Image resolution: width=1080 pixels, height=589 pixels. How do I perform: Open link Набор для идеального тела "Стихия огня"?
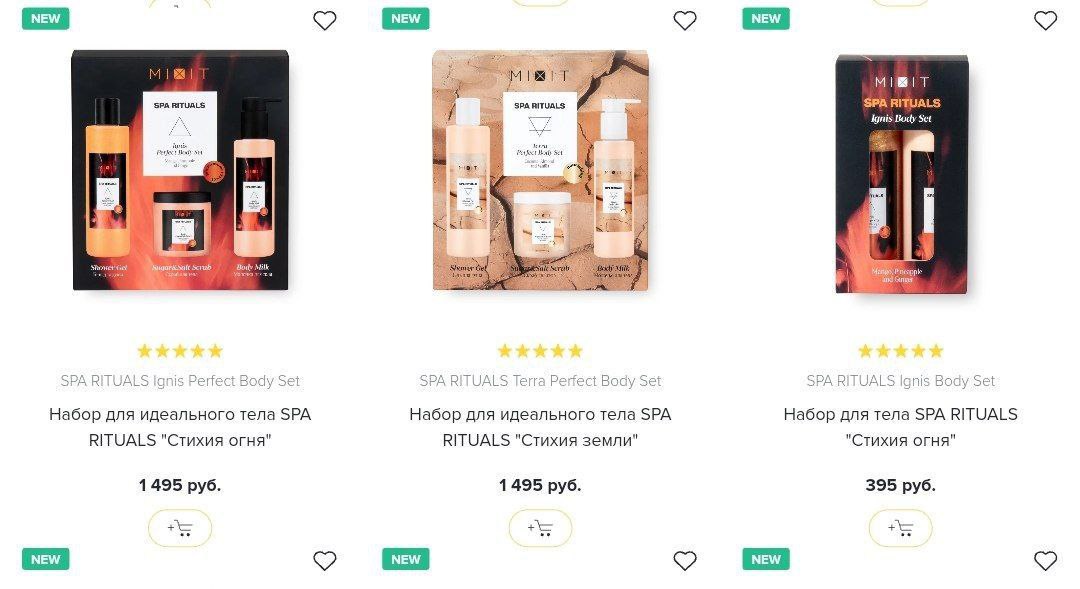(x=180, y=427)
